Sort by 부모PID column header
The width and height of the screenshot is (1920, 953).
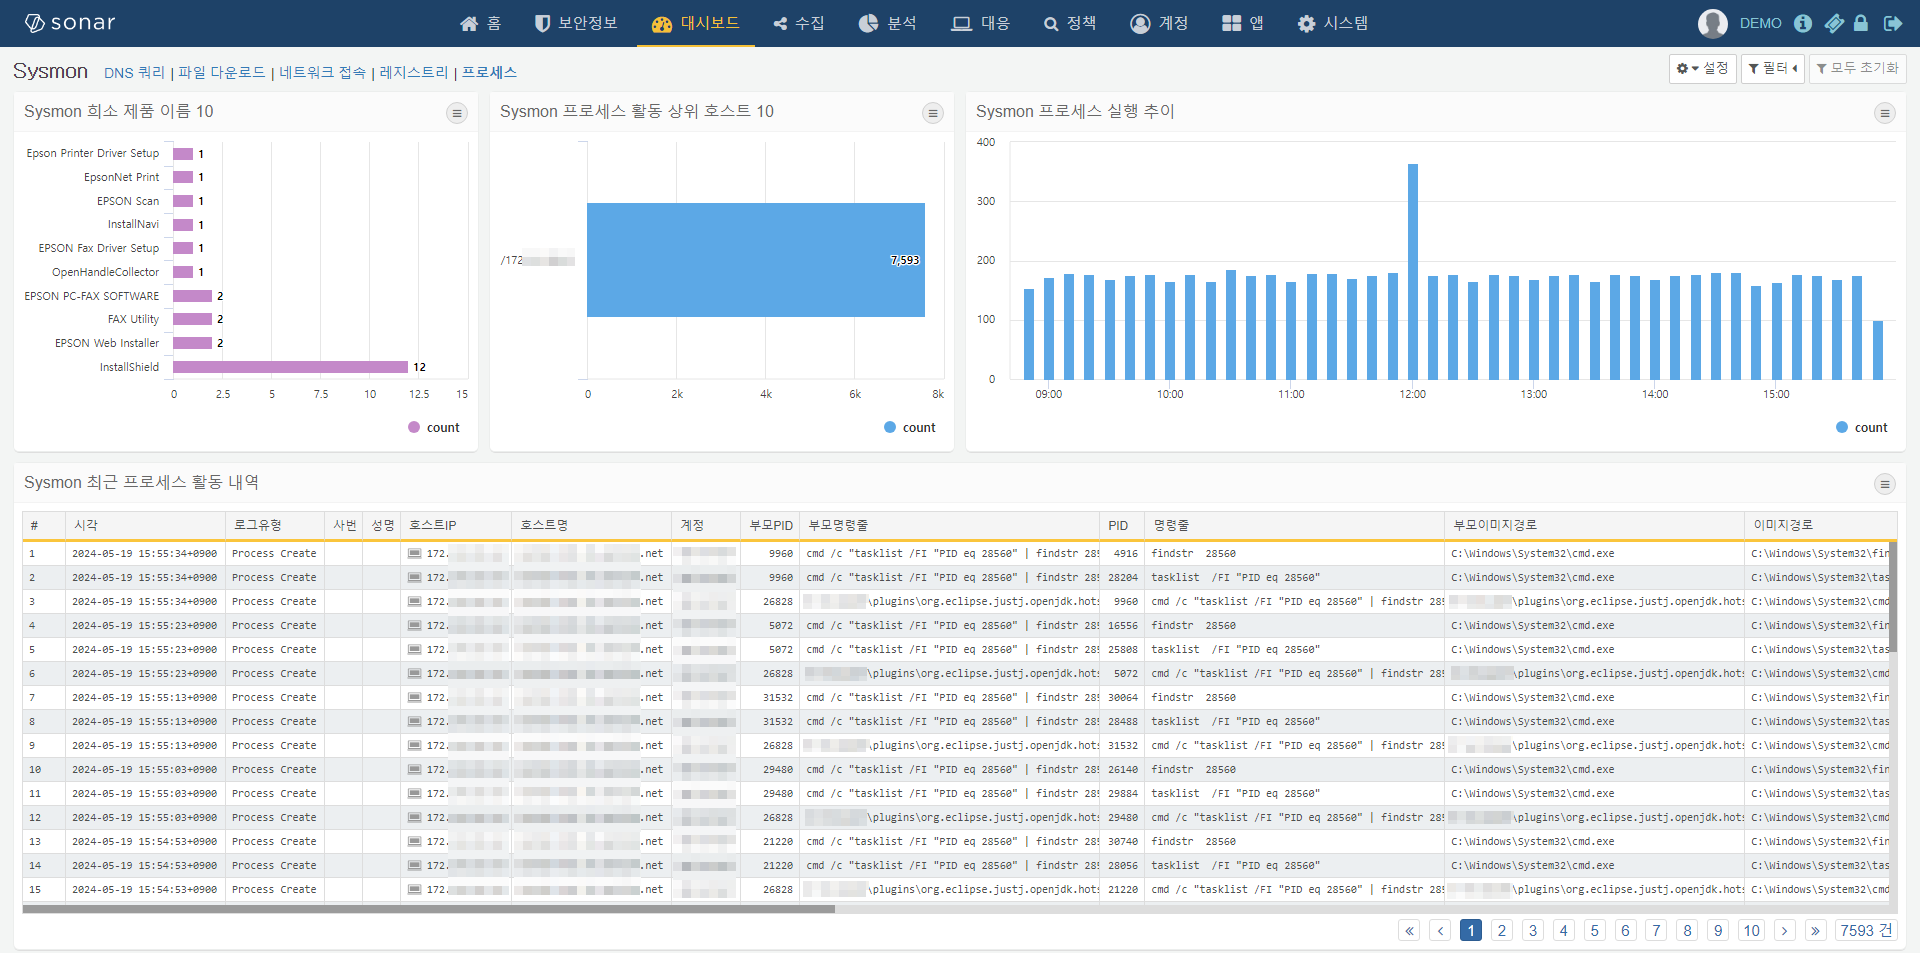click(771, 525)
